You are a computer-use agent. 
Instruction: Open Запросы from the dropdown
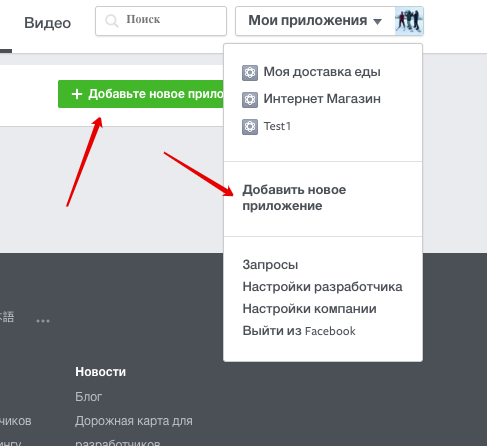tap(270, 265)
